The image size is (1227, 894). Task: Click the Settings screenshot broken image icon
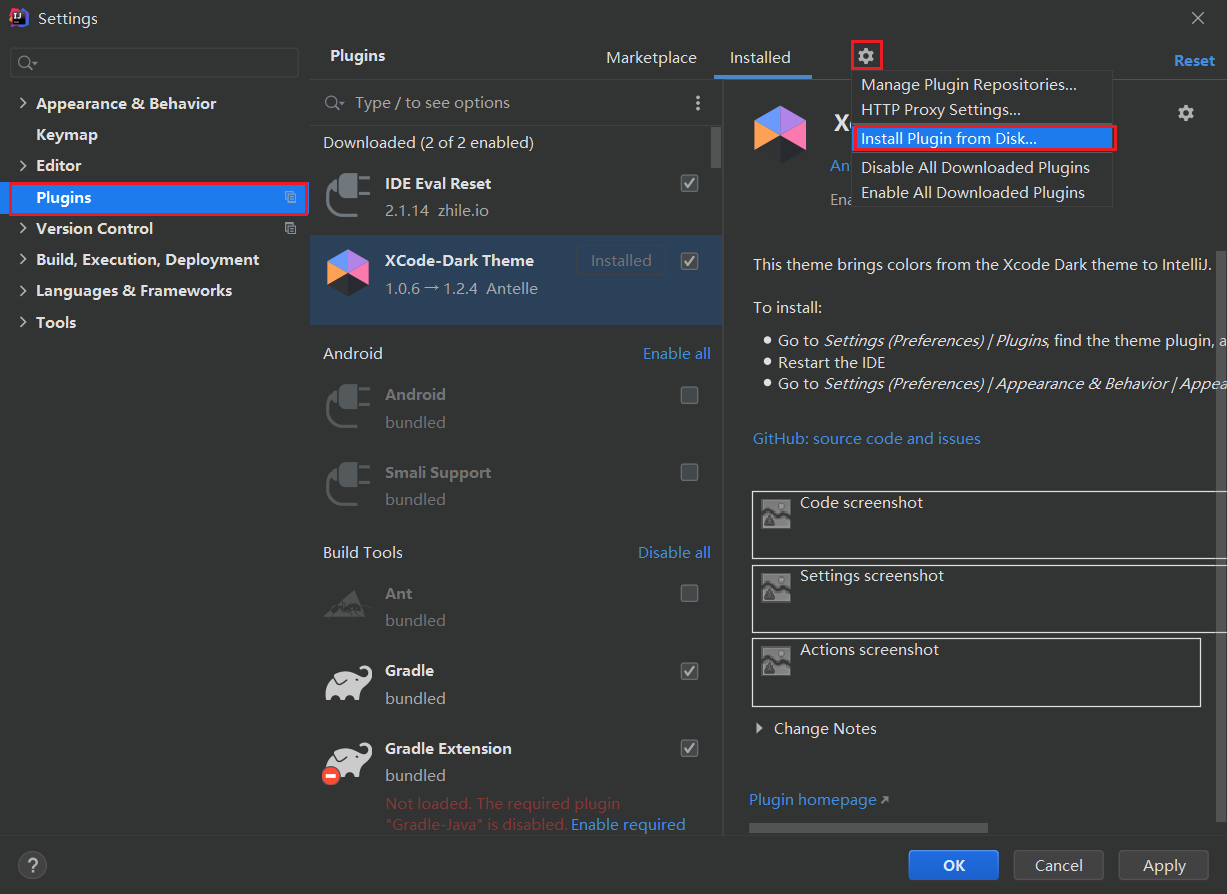pos(776,587)
